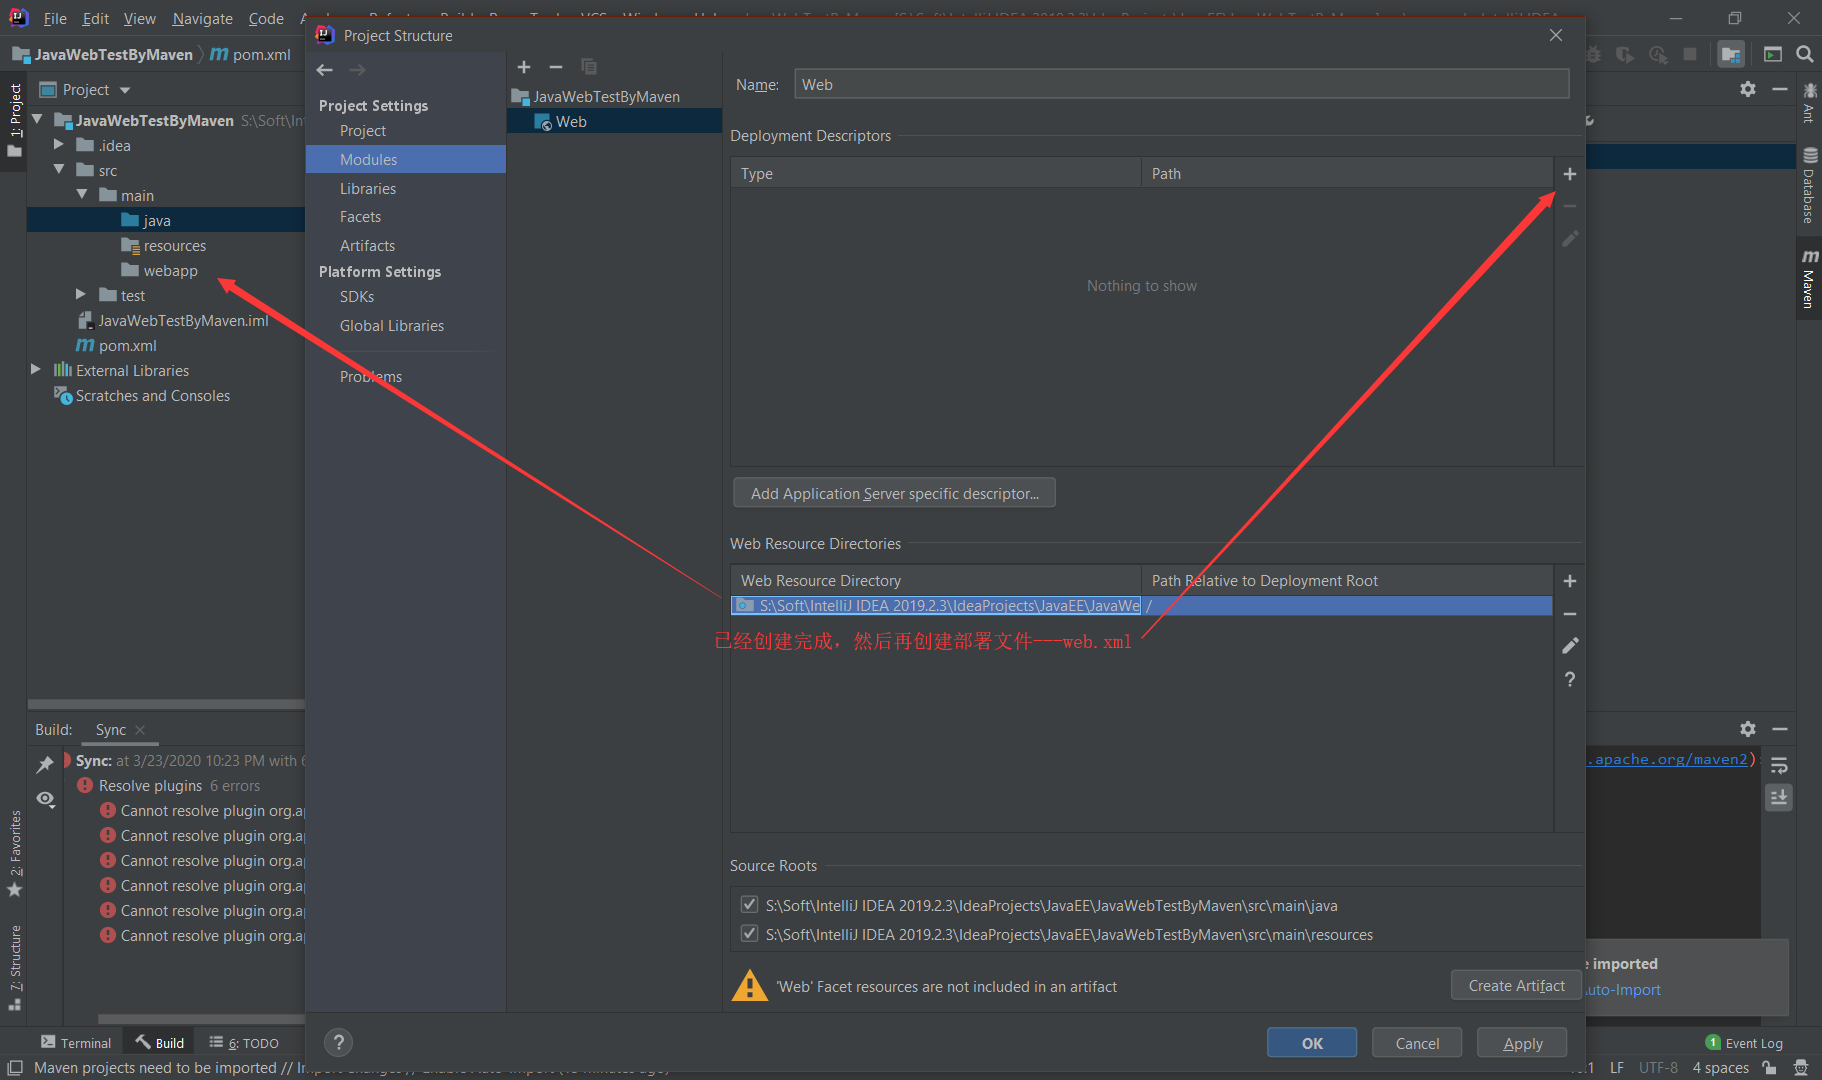Select SDKs in Platform Settings
The image size is (1822, 1080).
(357, 297)
